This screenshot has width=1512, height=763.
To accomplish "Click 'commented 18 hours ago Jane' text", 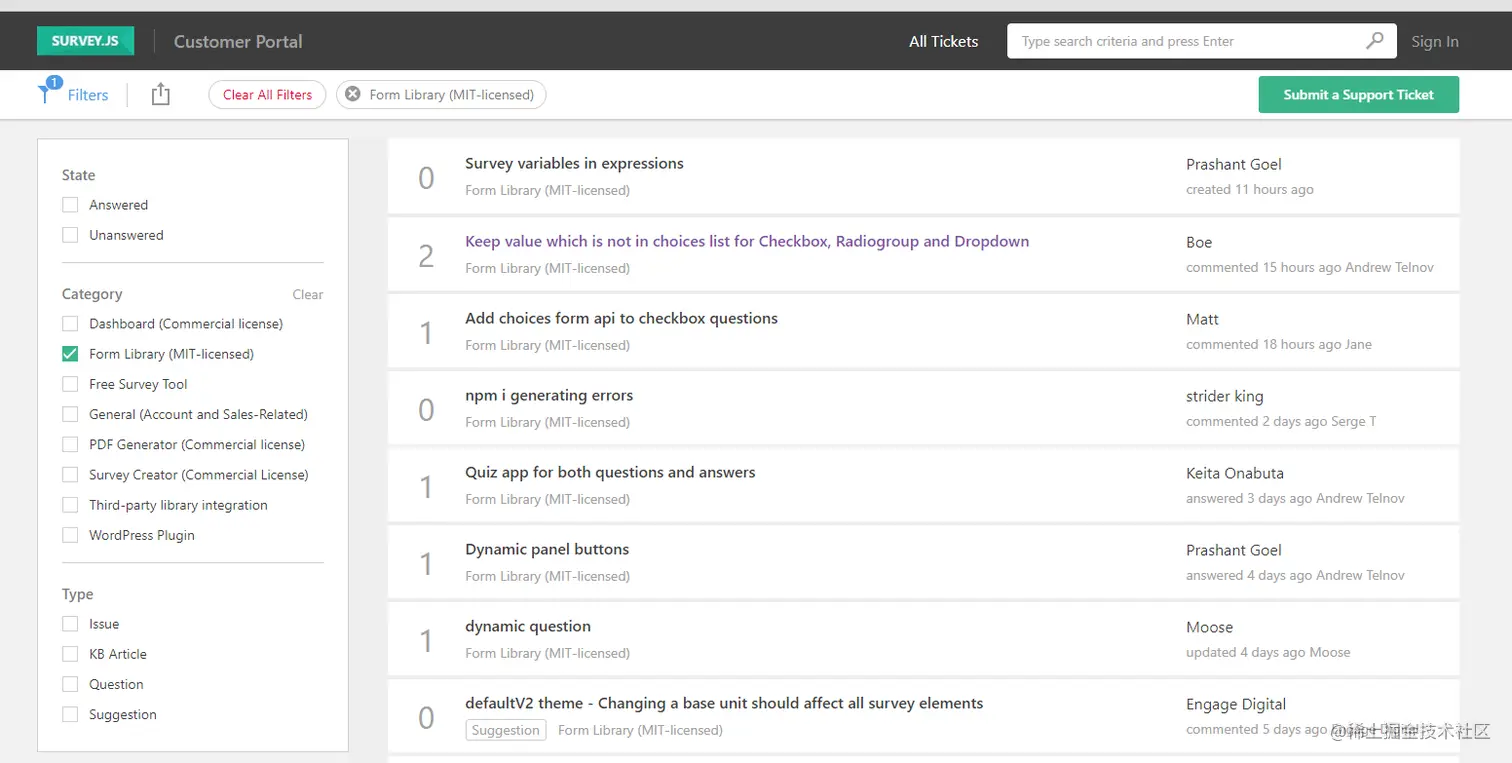I will [x=1279, y=344].
